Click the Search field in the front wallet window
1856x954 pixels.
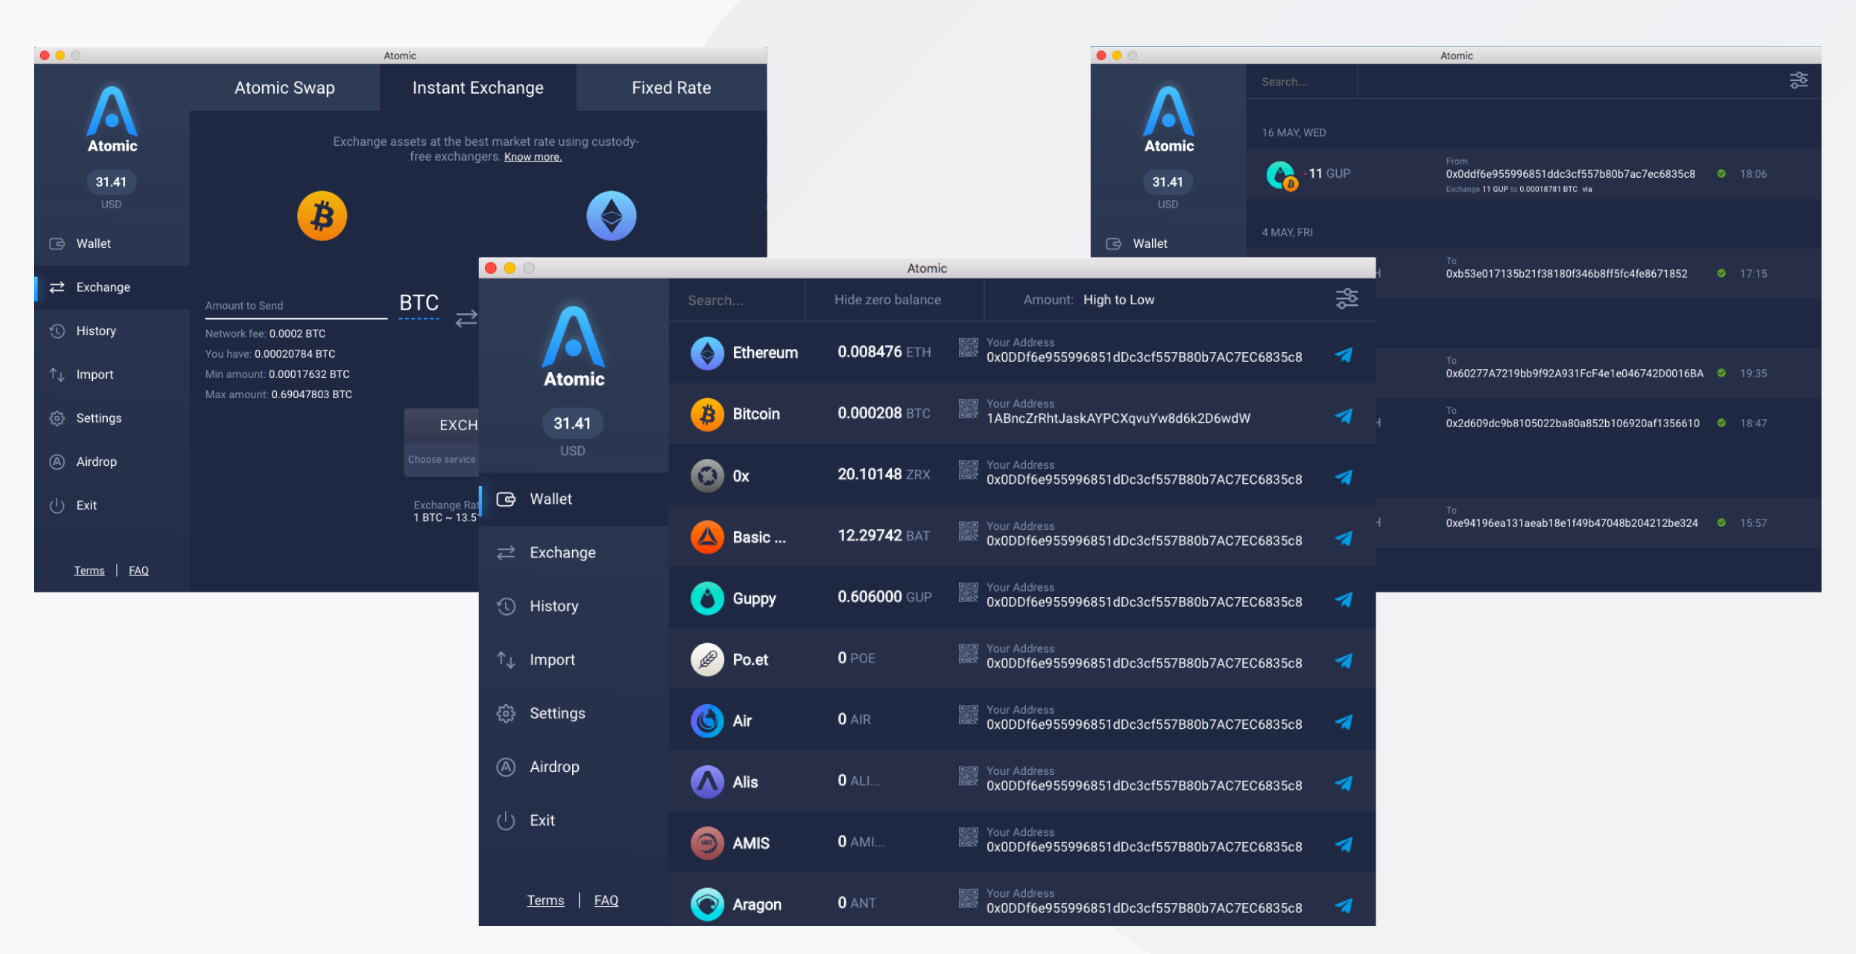tap(737, 300)
